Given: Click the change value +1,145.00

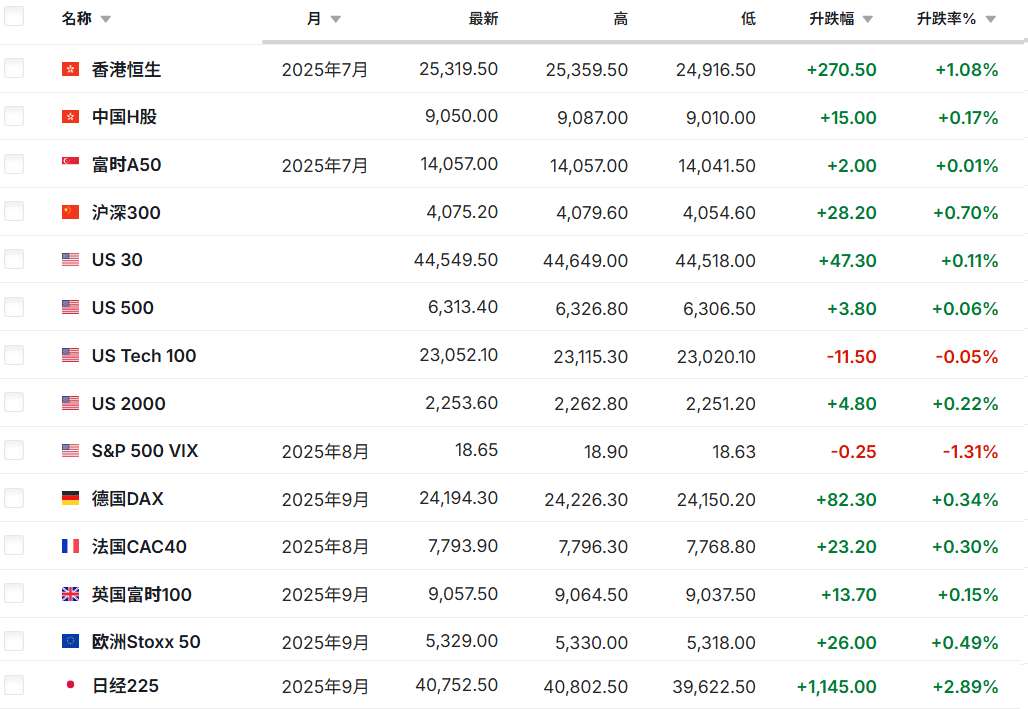Looking at the screenshot, I should (x=836, y=687).
